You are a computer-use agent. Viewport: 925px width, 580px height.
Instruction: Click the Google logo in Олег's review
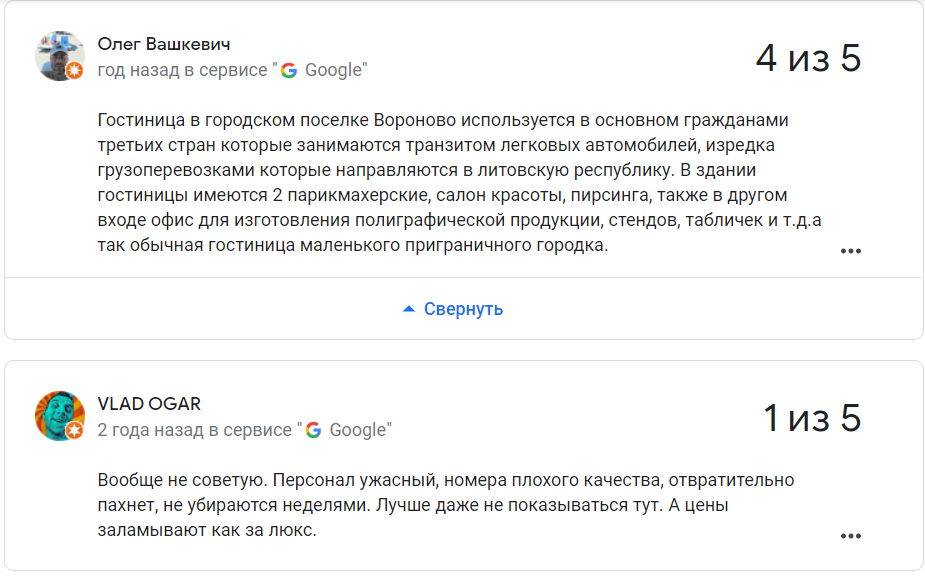289,70
